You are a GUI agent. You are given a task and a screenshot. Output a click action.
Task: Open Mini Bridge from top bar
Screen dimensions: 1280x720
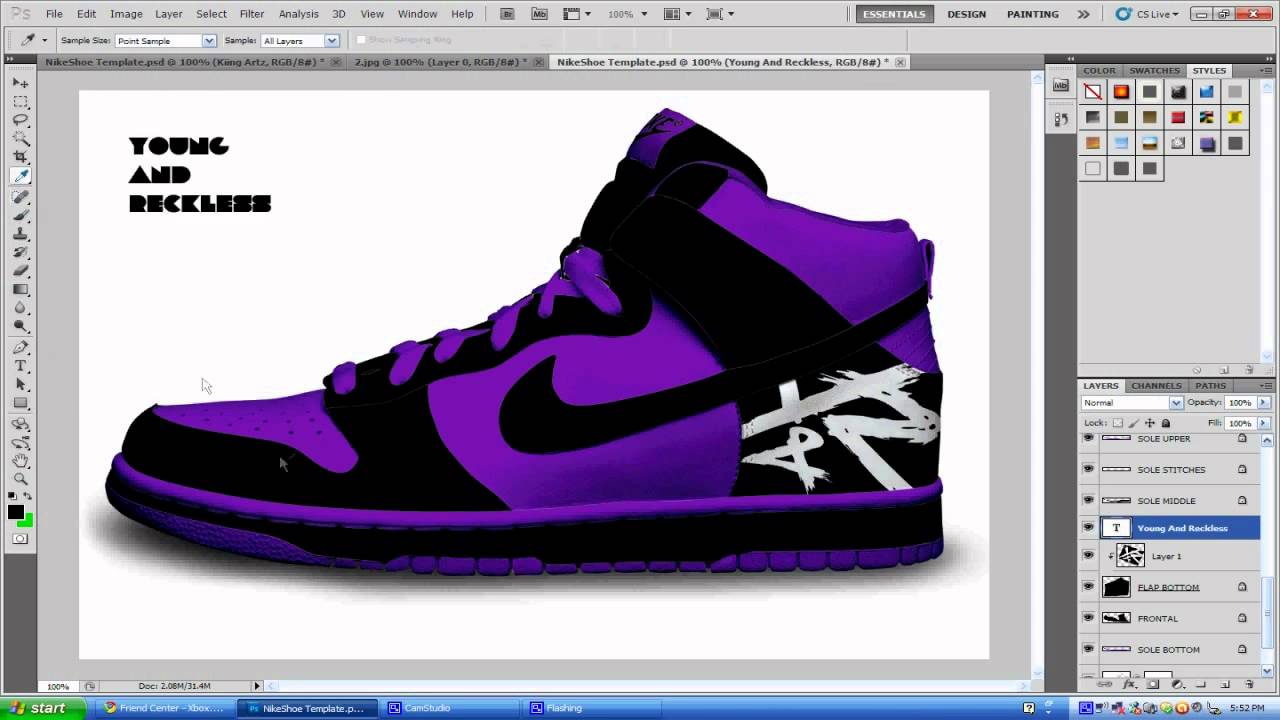point(540,14)
